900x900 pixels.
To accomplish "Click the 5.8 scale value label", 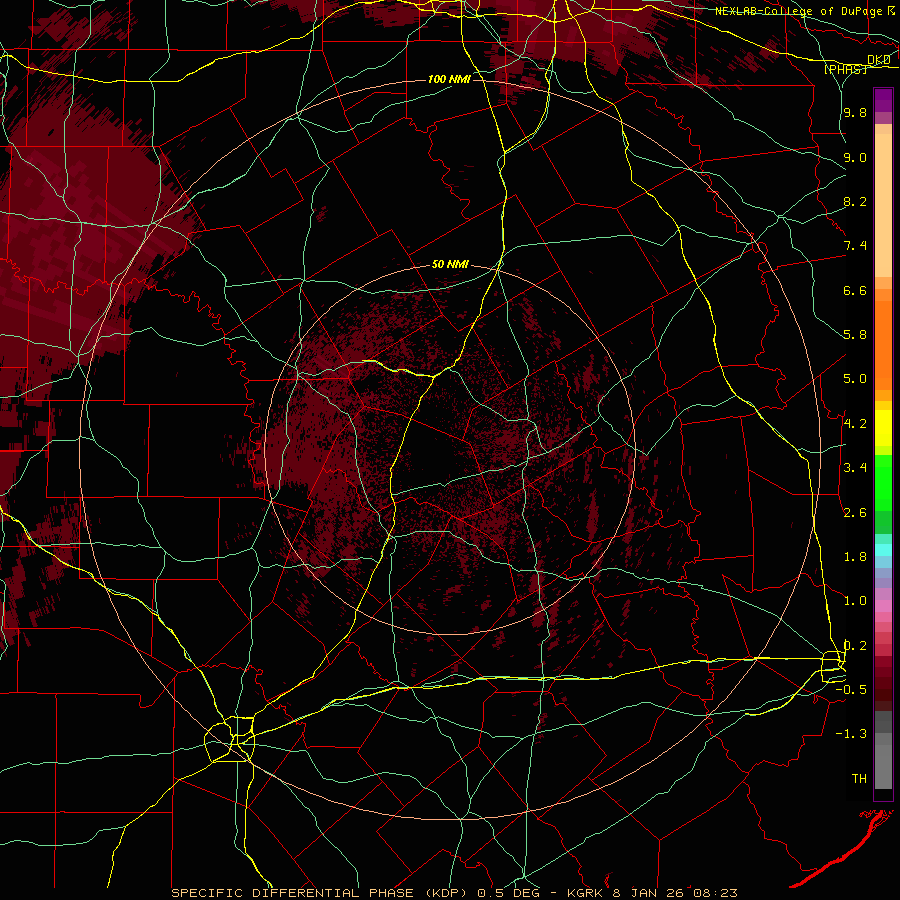I will (855, 334).
